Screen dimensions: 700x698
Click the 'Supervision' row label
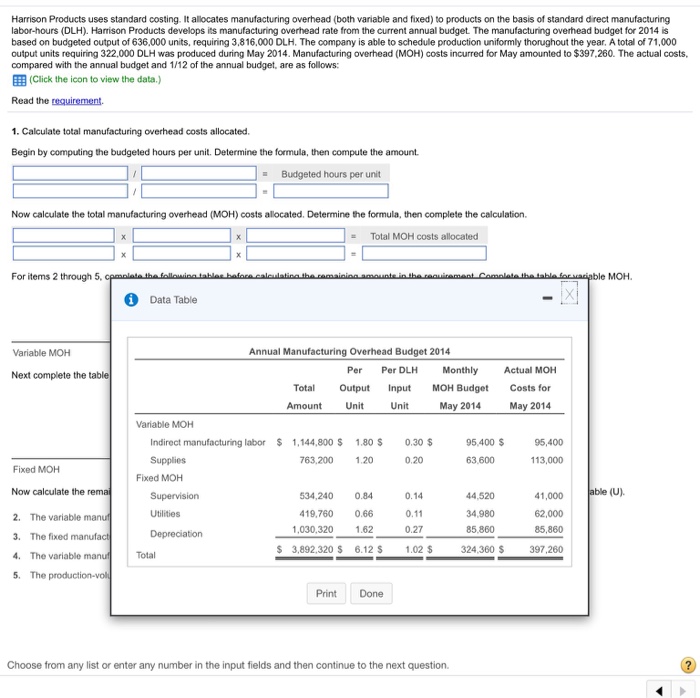pos(175,496)
